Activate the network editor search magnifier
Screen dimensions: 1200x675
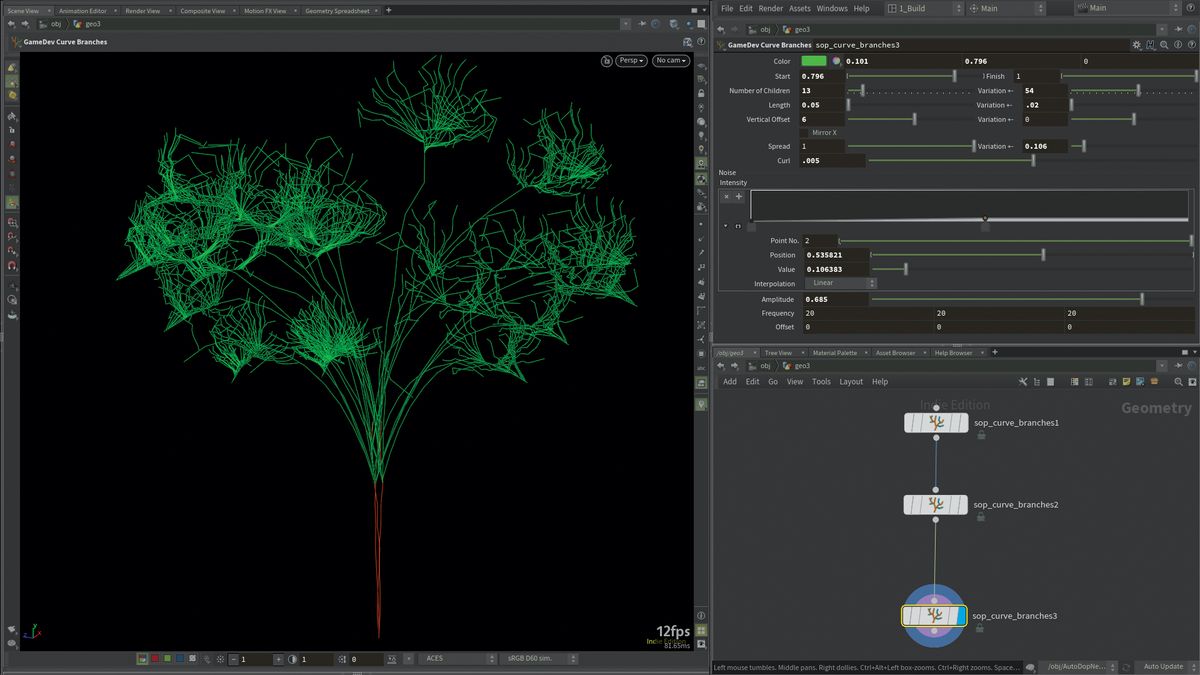1178,381
